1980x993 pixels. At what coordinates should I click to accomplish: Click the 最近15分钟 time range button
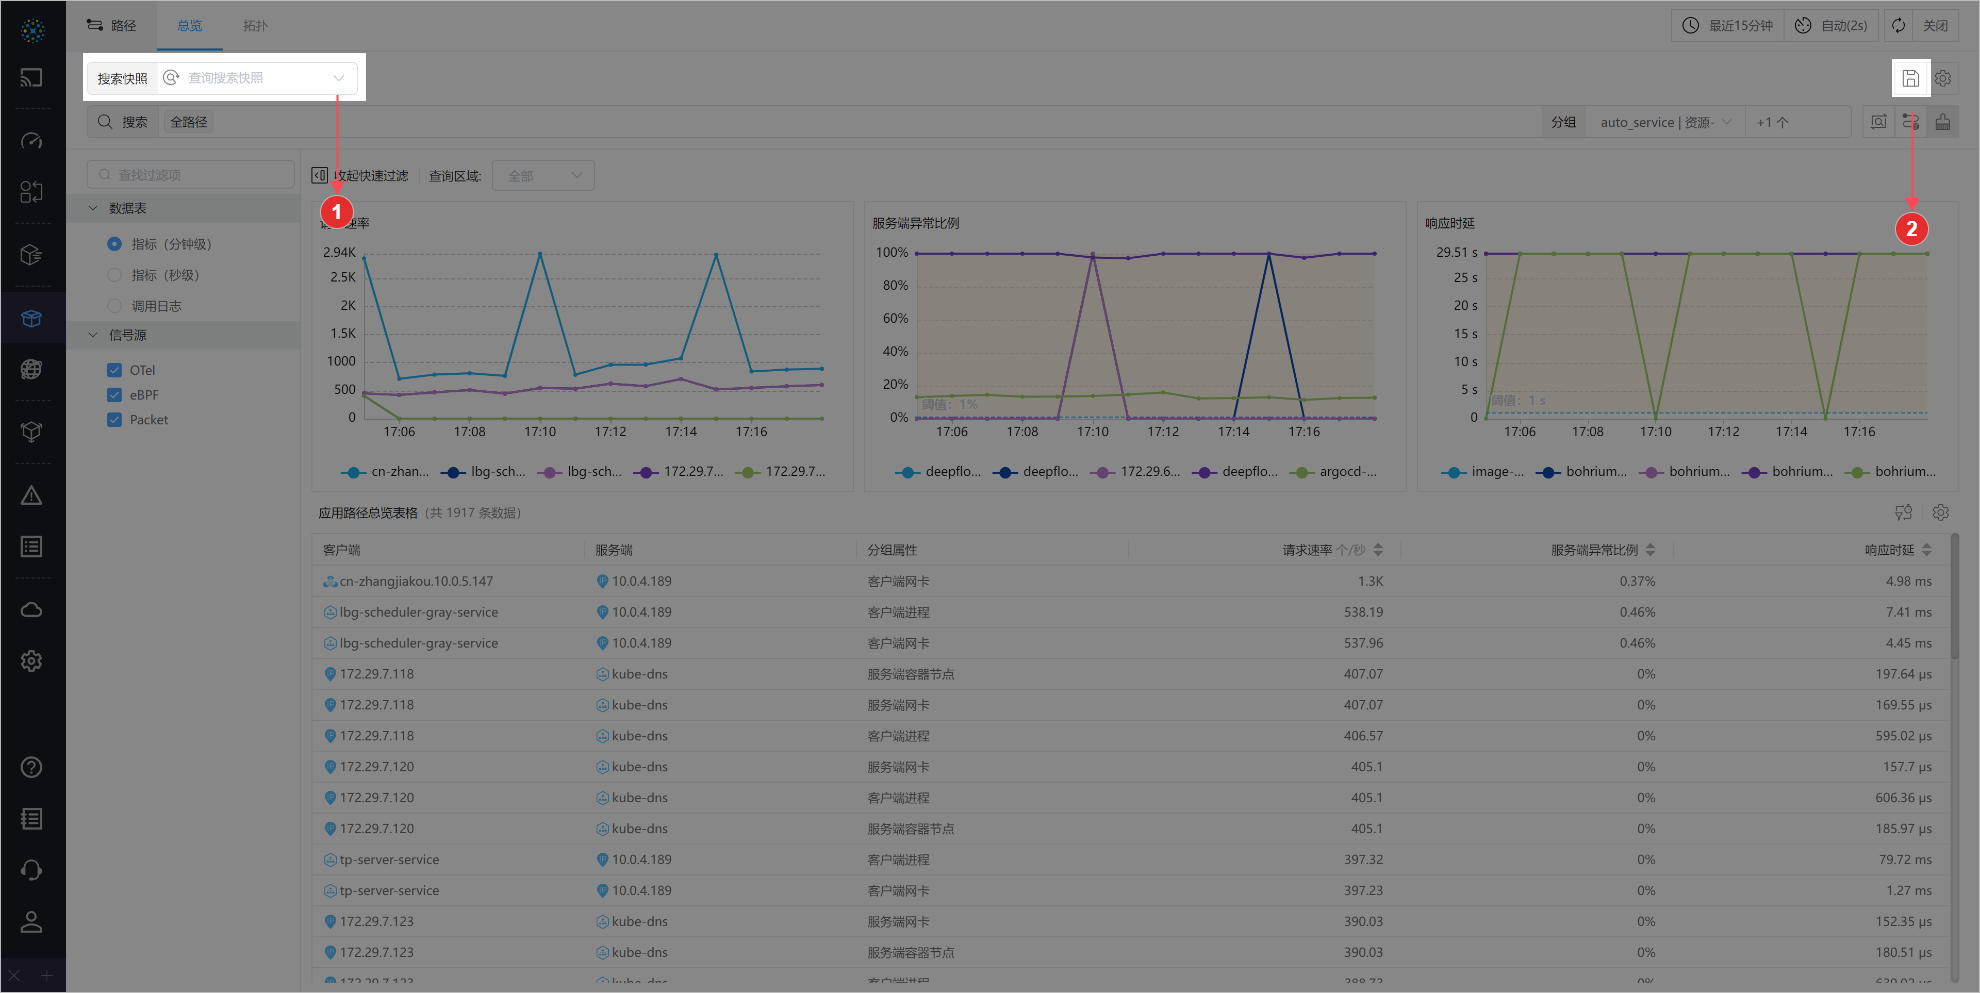coord(1727,26)
